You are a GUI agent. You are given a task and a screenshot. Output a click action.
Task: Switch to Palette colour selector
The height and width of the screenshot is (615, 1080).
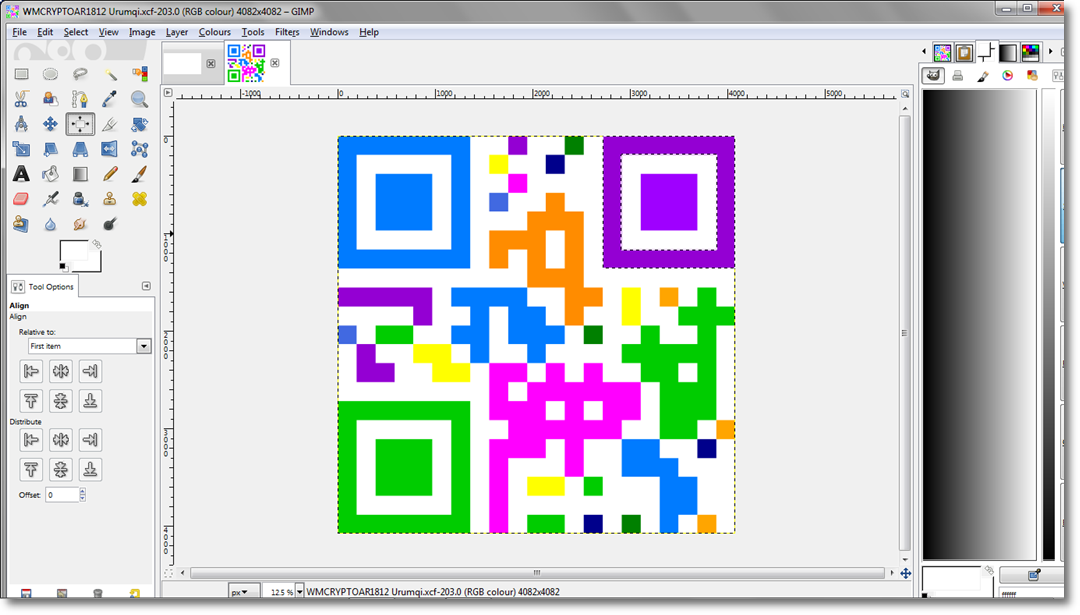point(1032,76)
